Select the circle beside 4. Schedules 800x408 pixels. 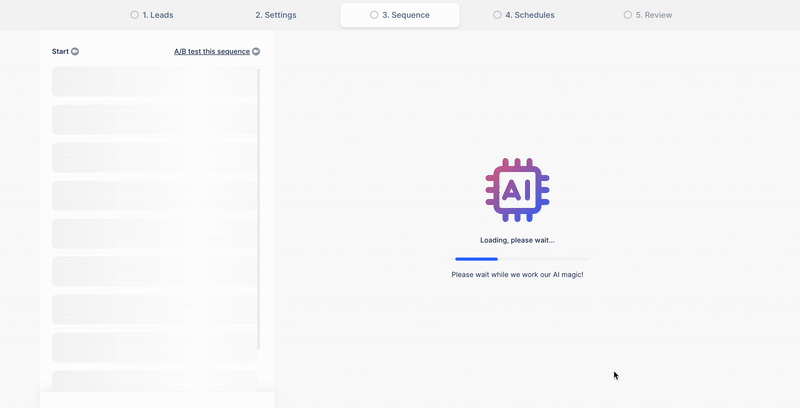click(498, 15)
